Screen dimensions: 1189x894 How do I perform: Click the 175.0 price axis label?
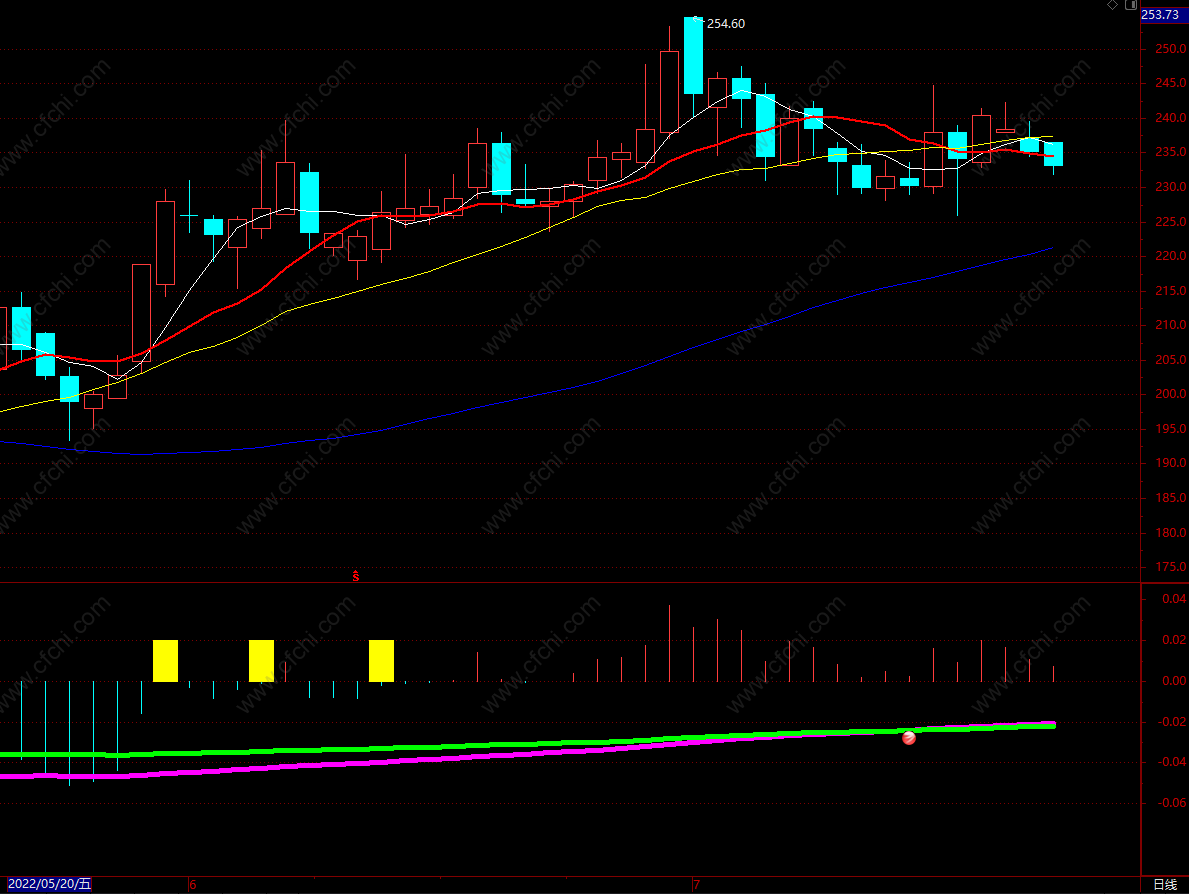[1170, 566]
